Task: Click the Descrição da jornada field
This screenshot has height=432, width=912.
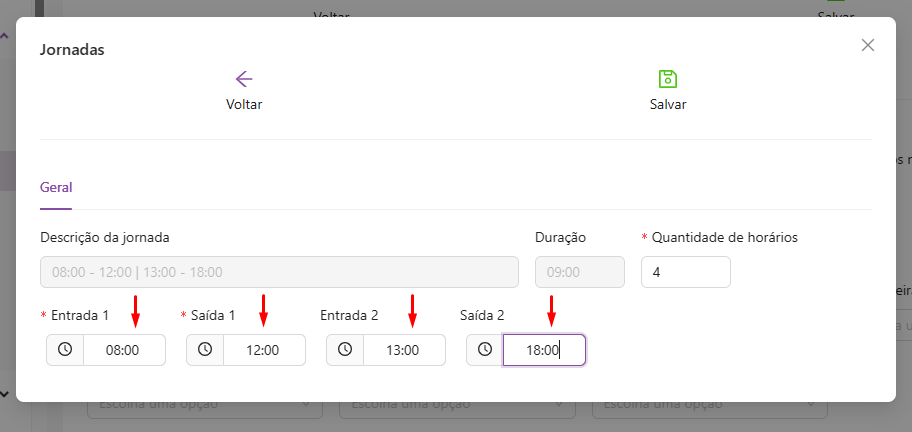Action: click(x=279, y=272)
